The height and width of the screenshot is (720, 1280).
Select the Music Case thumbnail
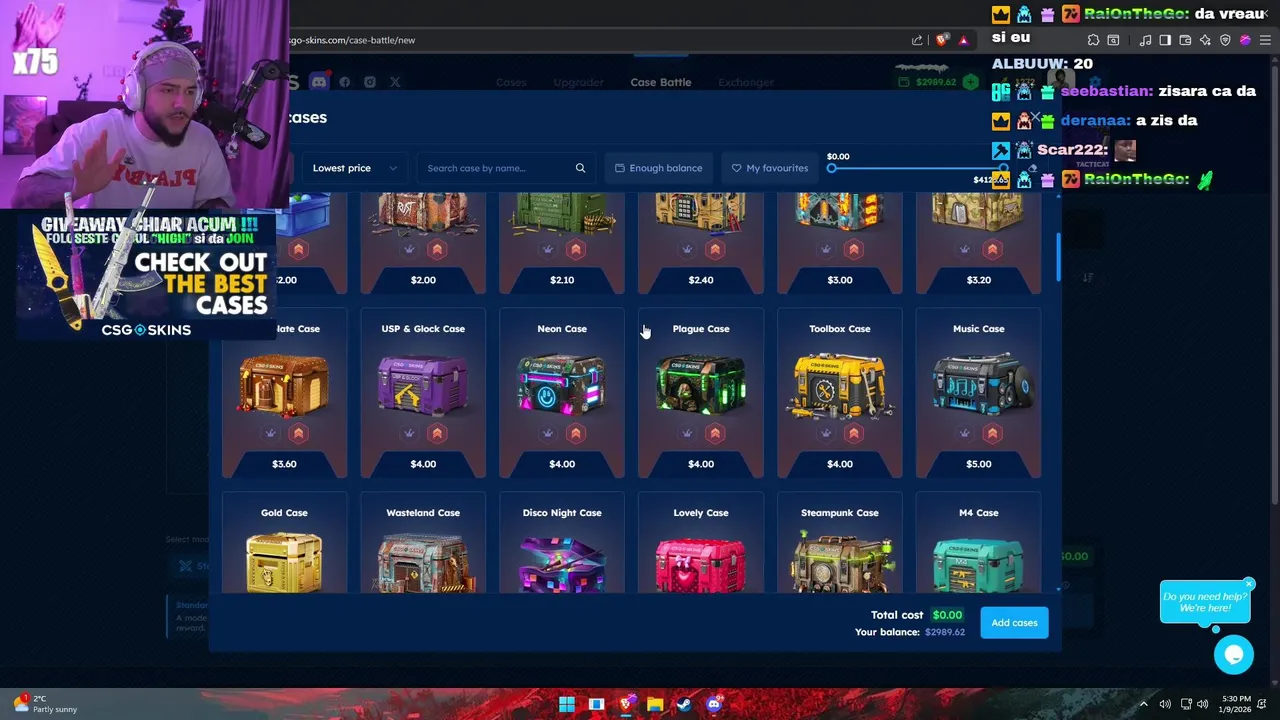tap(979, 385)
